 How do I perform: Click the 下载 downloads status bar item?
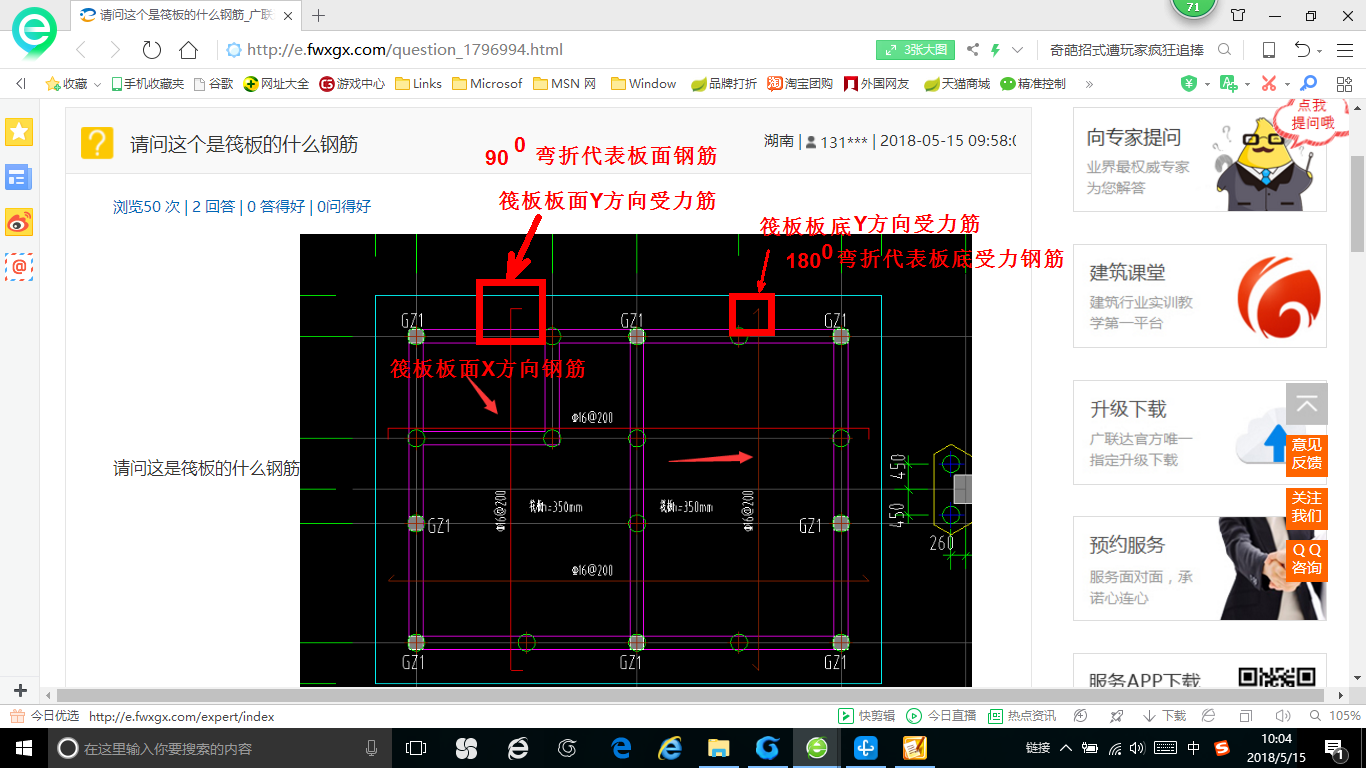coord(1164,716)
